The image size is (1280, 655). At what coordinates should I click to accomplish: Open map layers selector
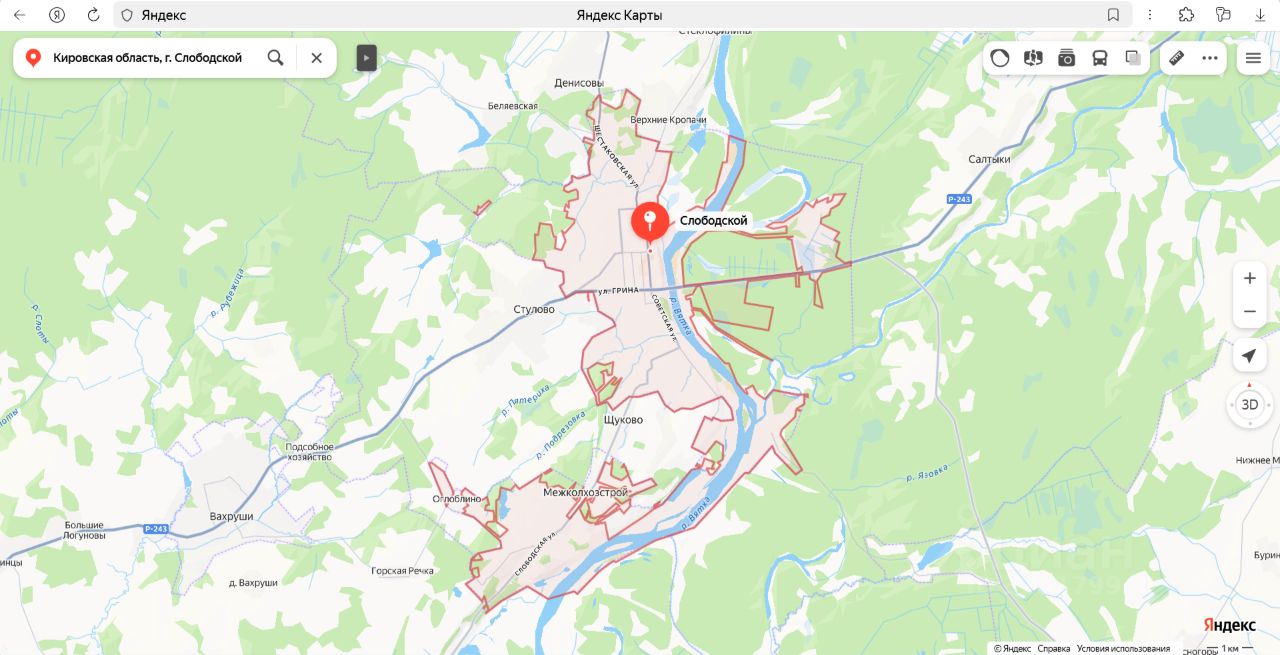1133,58
